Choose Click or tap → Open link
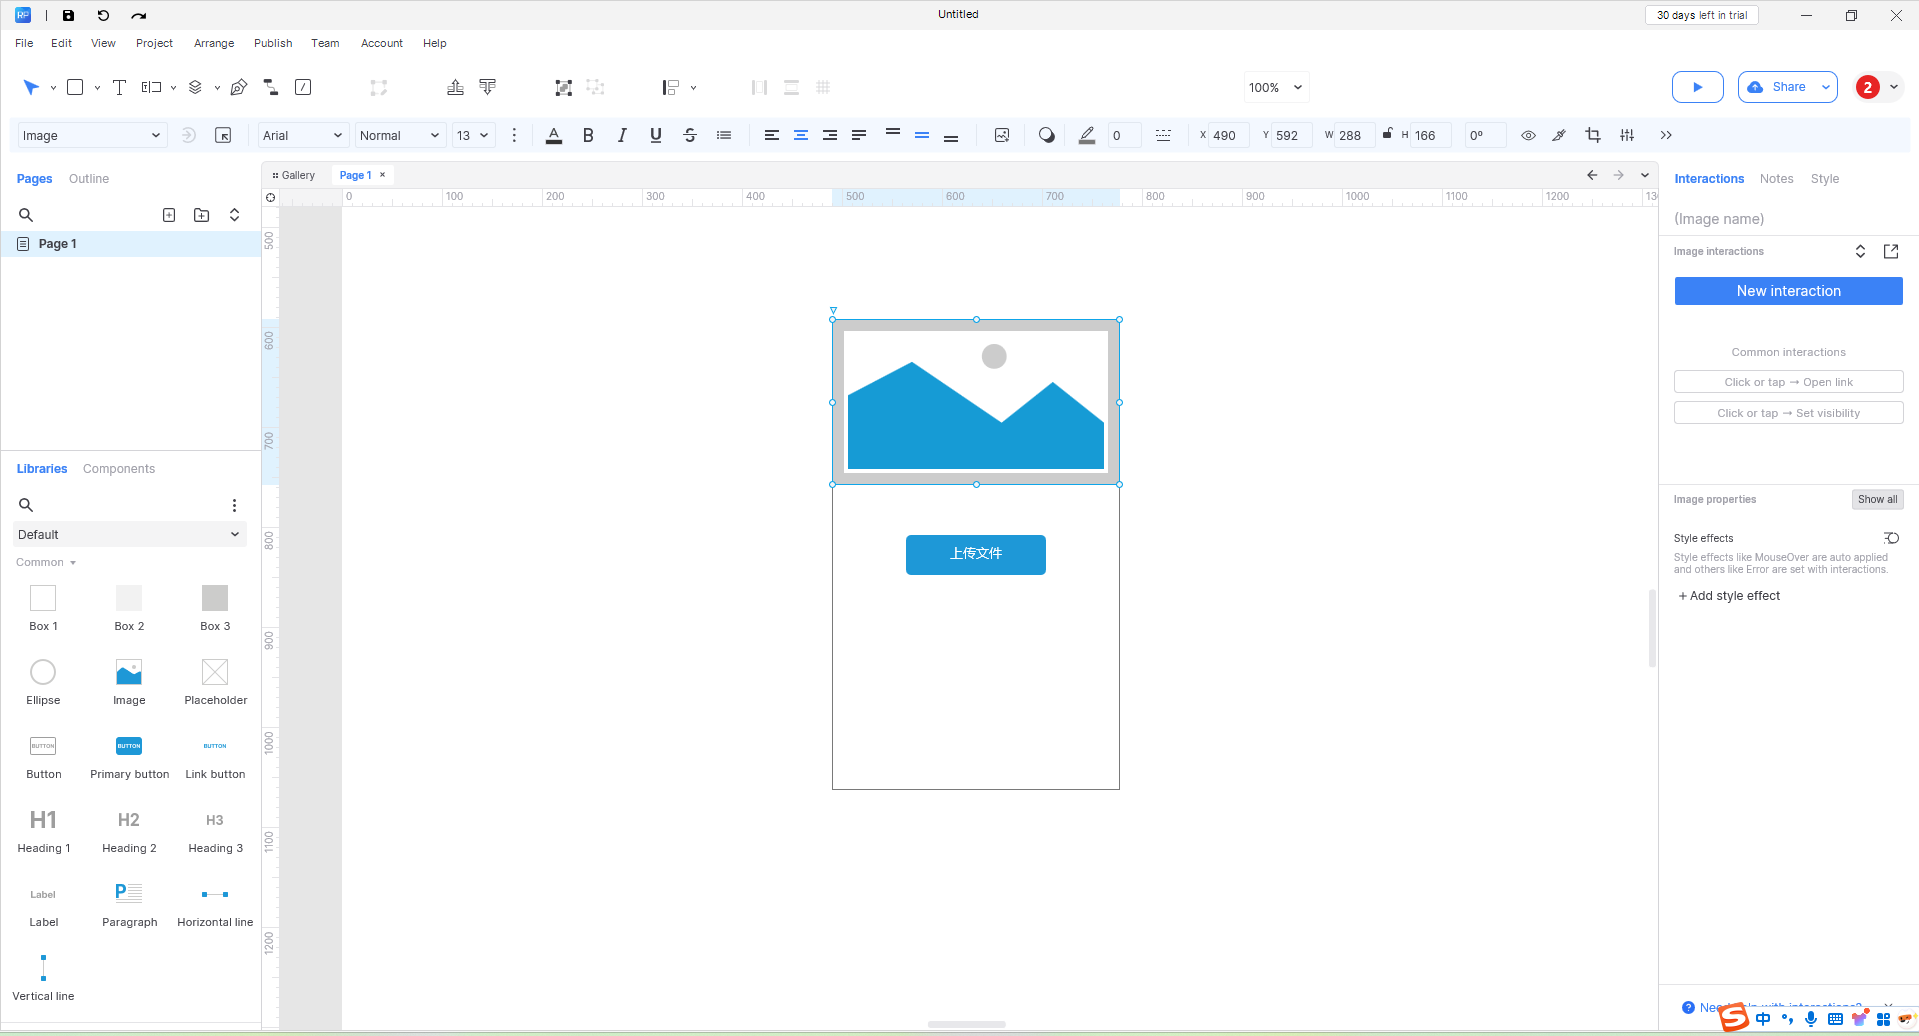Viewport: 1919px width, 1036px height. [1789, 382]
